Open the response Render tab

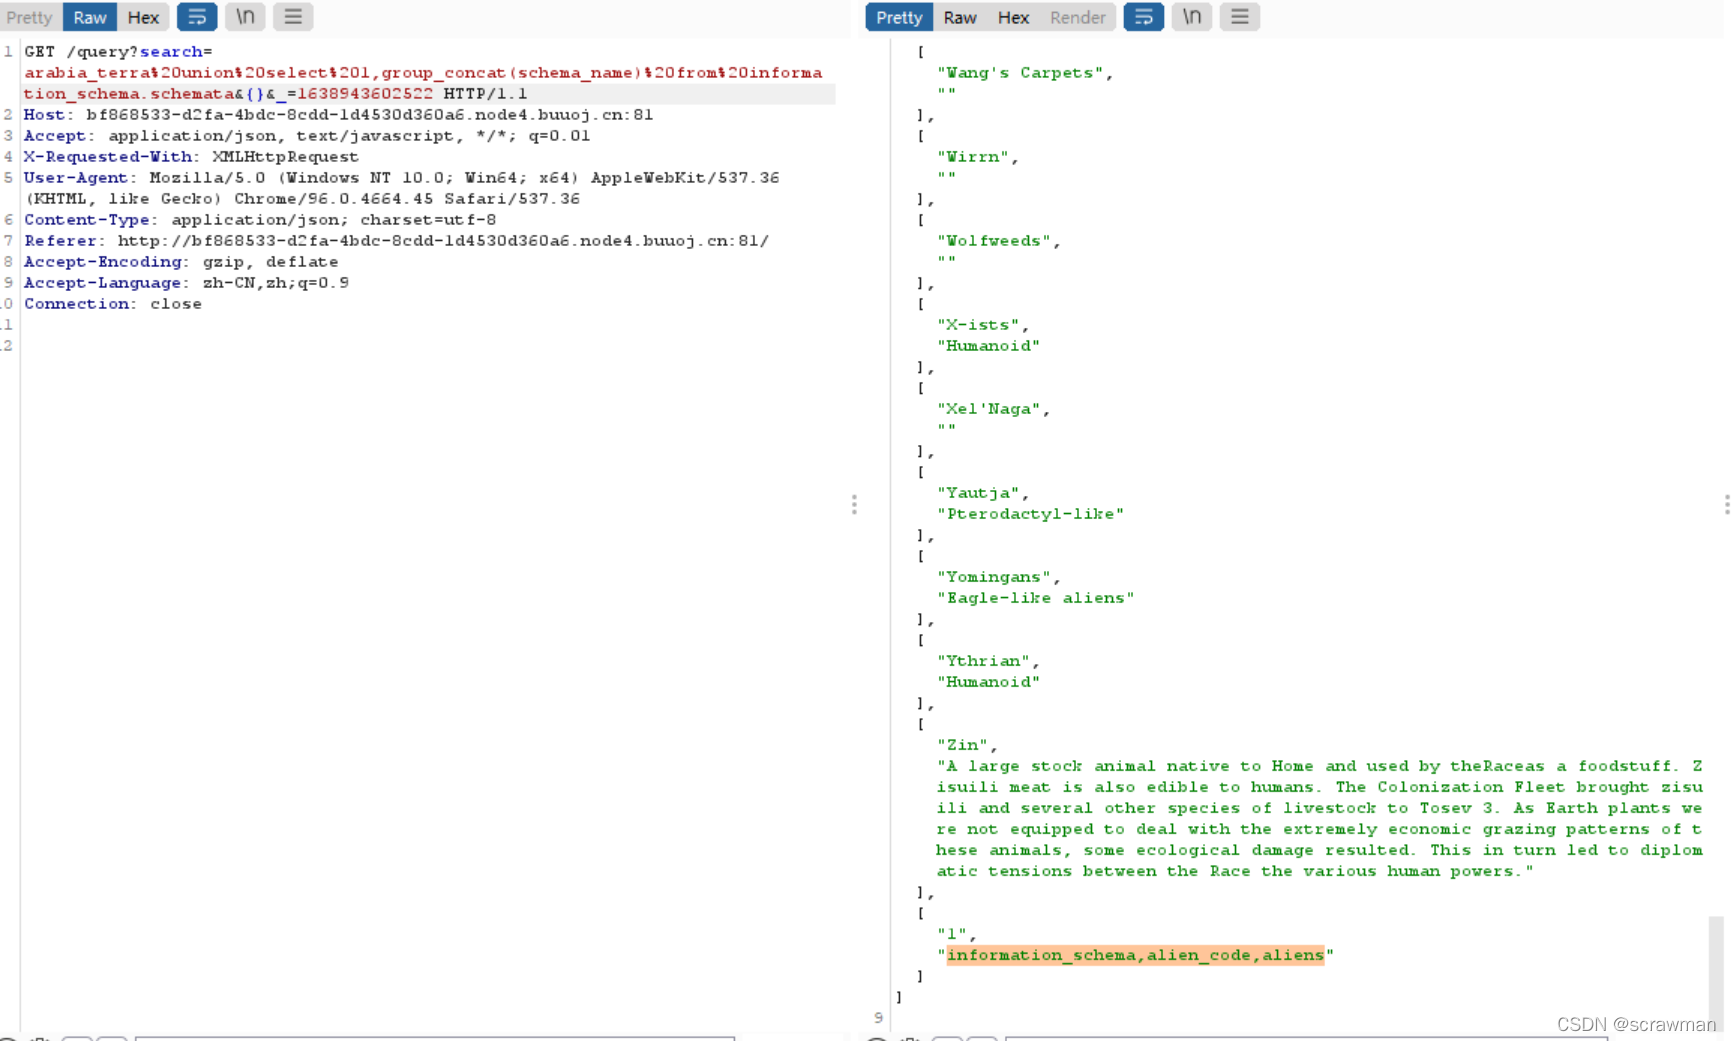pyautogui.click(x=1078, y=17)
